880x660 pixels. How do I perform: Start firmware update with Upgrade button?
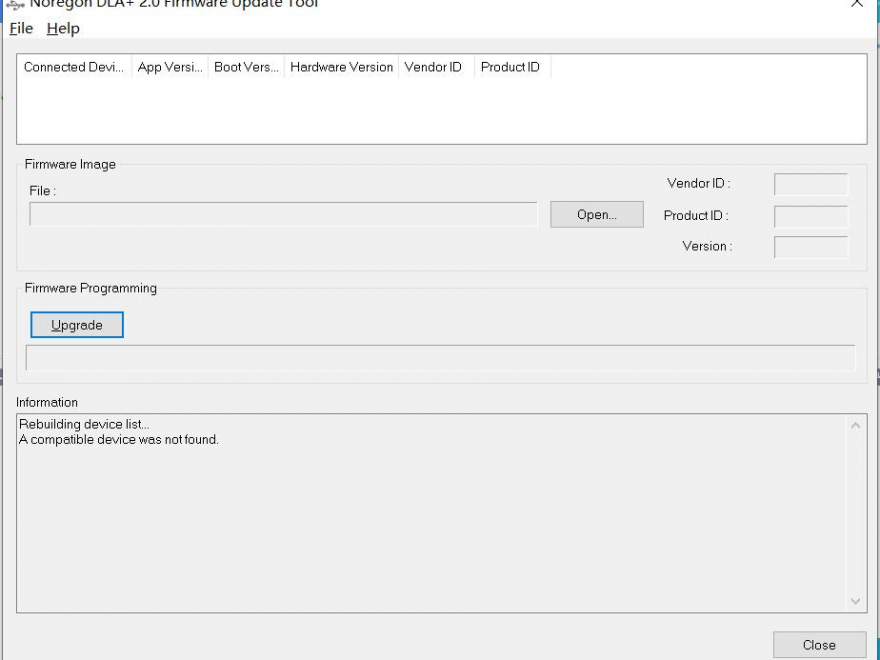(77, 325)
